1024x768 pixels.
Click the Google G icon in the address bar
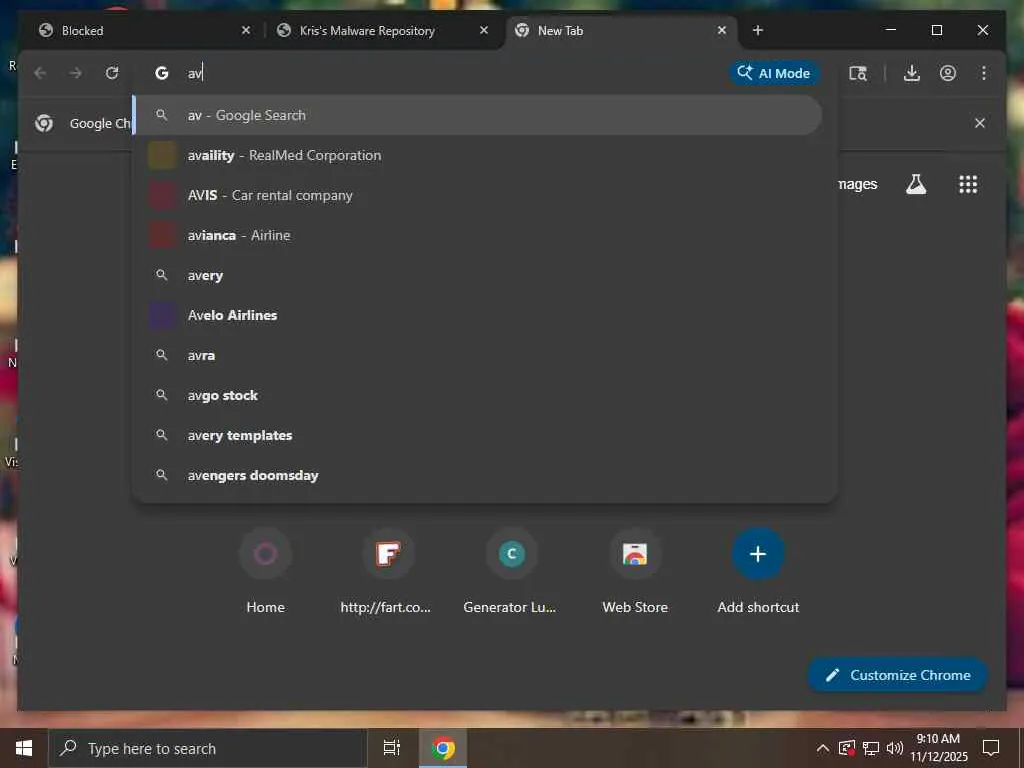point(161,73)
